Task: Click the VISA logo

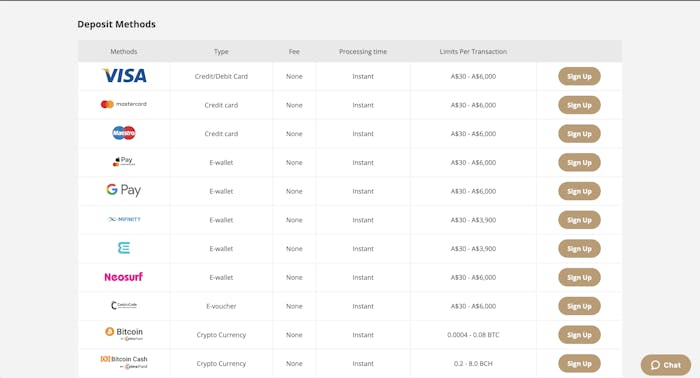Action: pos(124,76)
